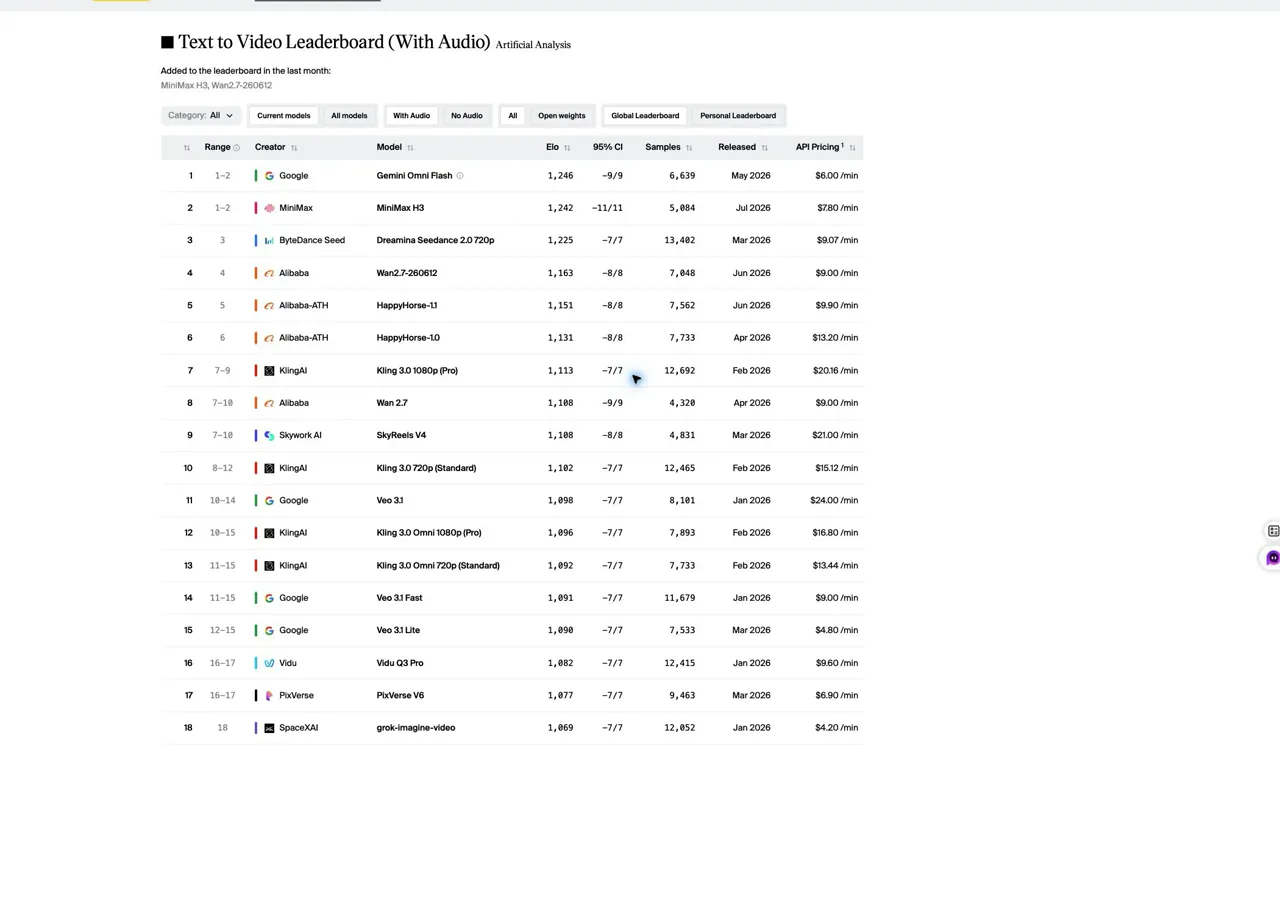Click the Alibaba logo in the Wan 2.7 row
The width and height of the screenshot is (1280, 914).
pyautogui.click(x=269, y=403)
